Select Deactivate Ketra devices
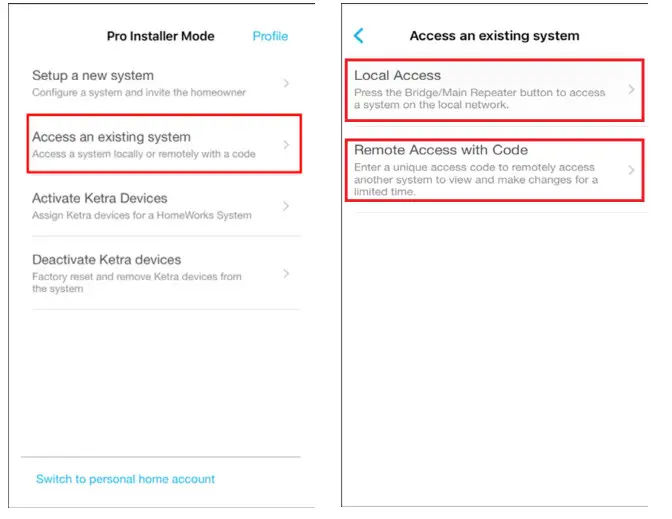The width and height of the screenshot is (672, 519). click(x=164, y=273)
